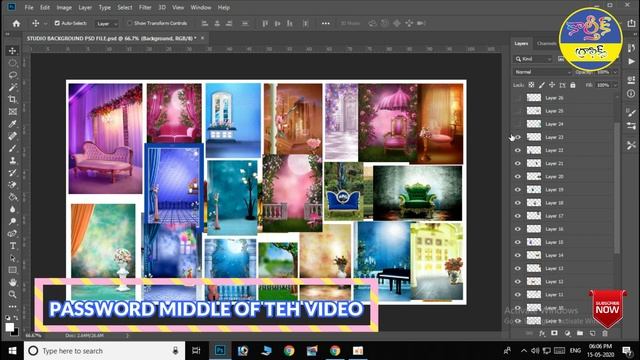The image size is (640, 360).
Task: Expand Move tool preset picker arrow
Action: tap(45, 24)
